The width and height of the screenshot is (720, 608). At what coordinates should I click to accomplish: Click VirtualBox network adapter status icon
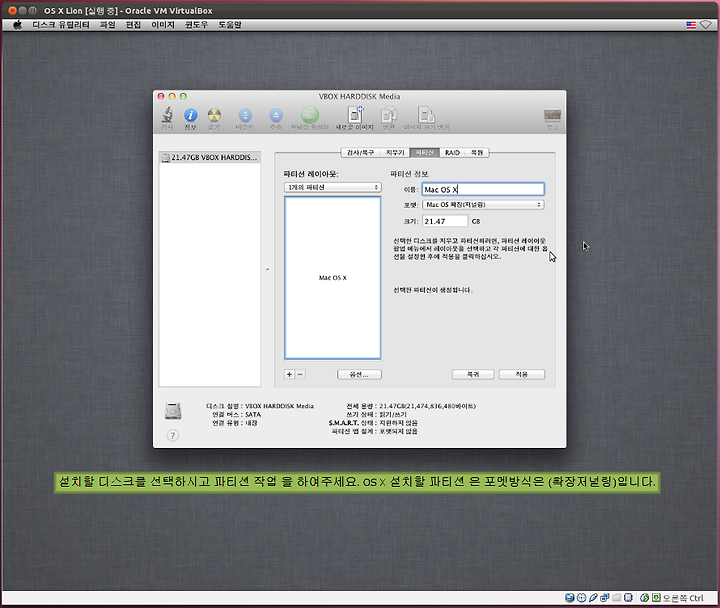point(605,597)
